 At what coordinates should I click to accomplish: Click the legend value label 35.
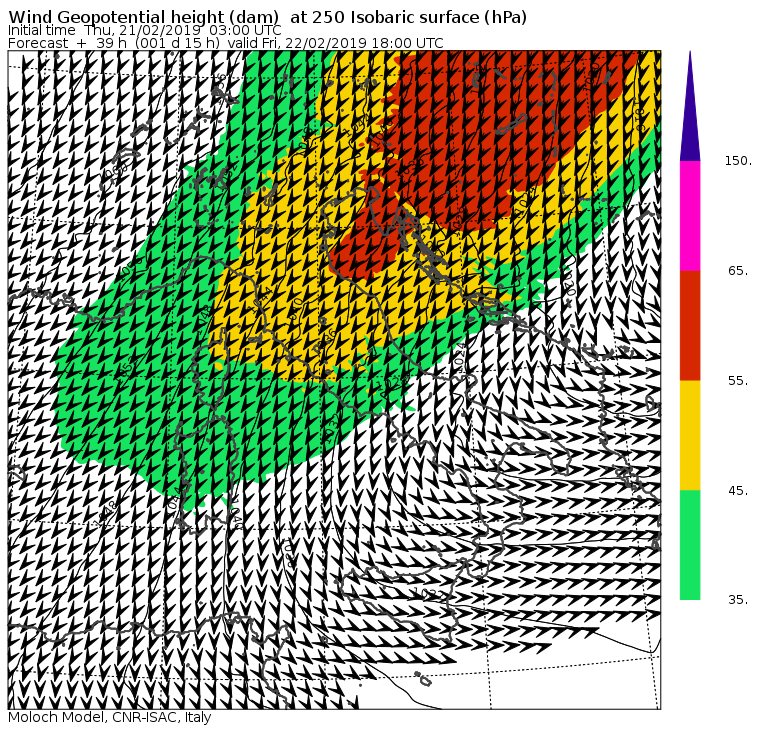tap(738, 600)
